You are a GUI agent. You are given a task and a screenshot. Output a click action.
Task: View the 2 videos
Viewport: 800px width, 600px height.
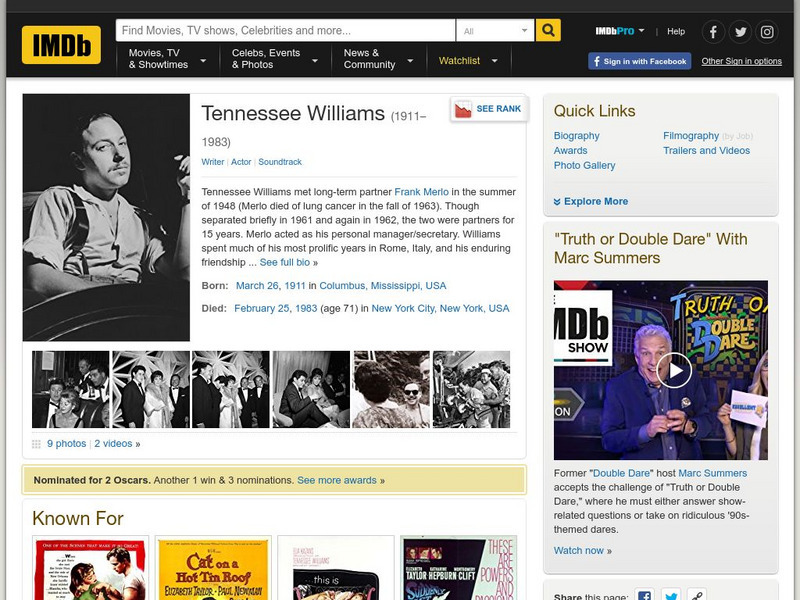click(x=113, y=444)
